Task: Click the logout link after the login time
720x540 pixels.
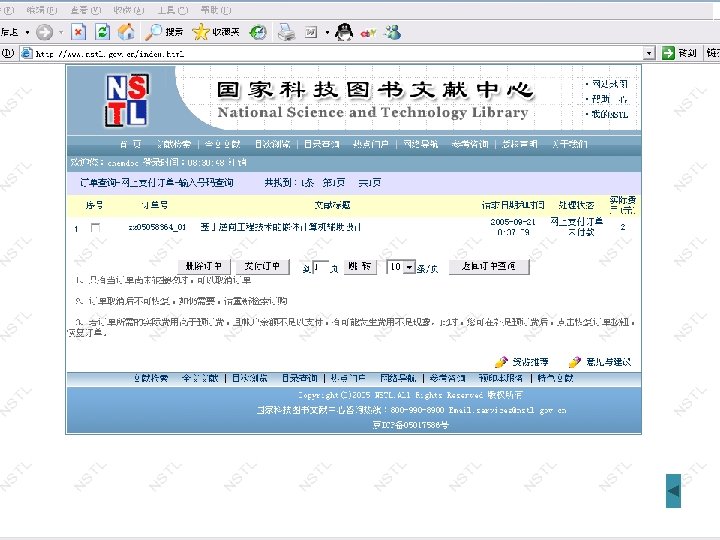Action: pyautogui.click(x=238, y=163)
